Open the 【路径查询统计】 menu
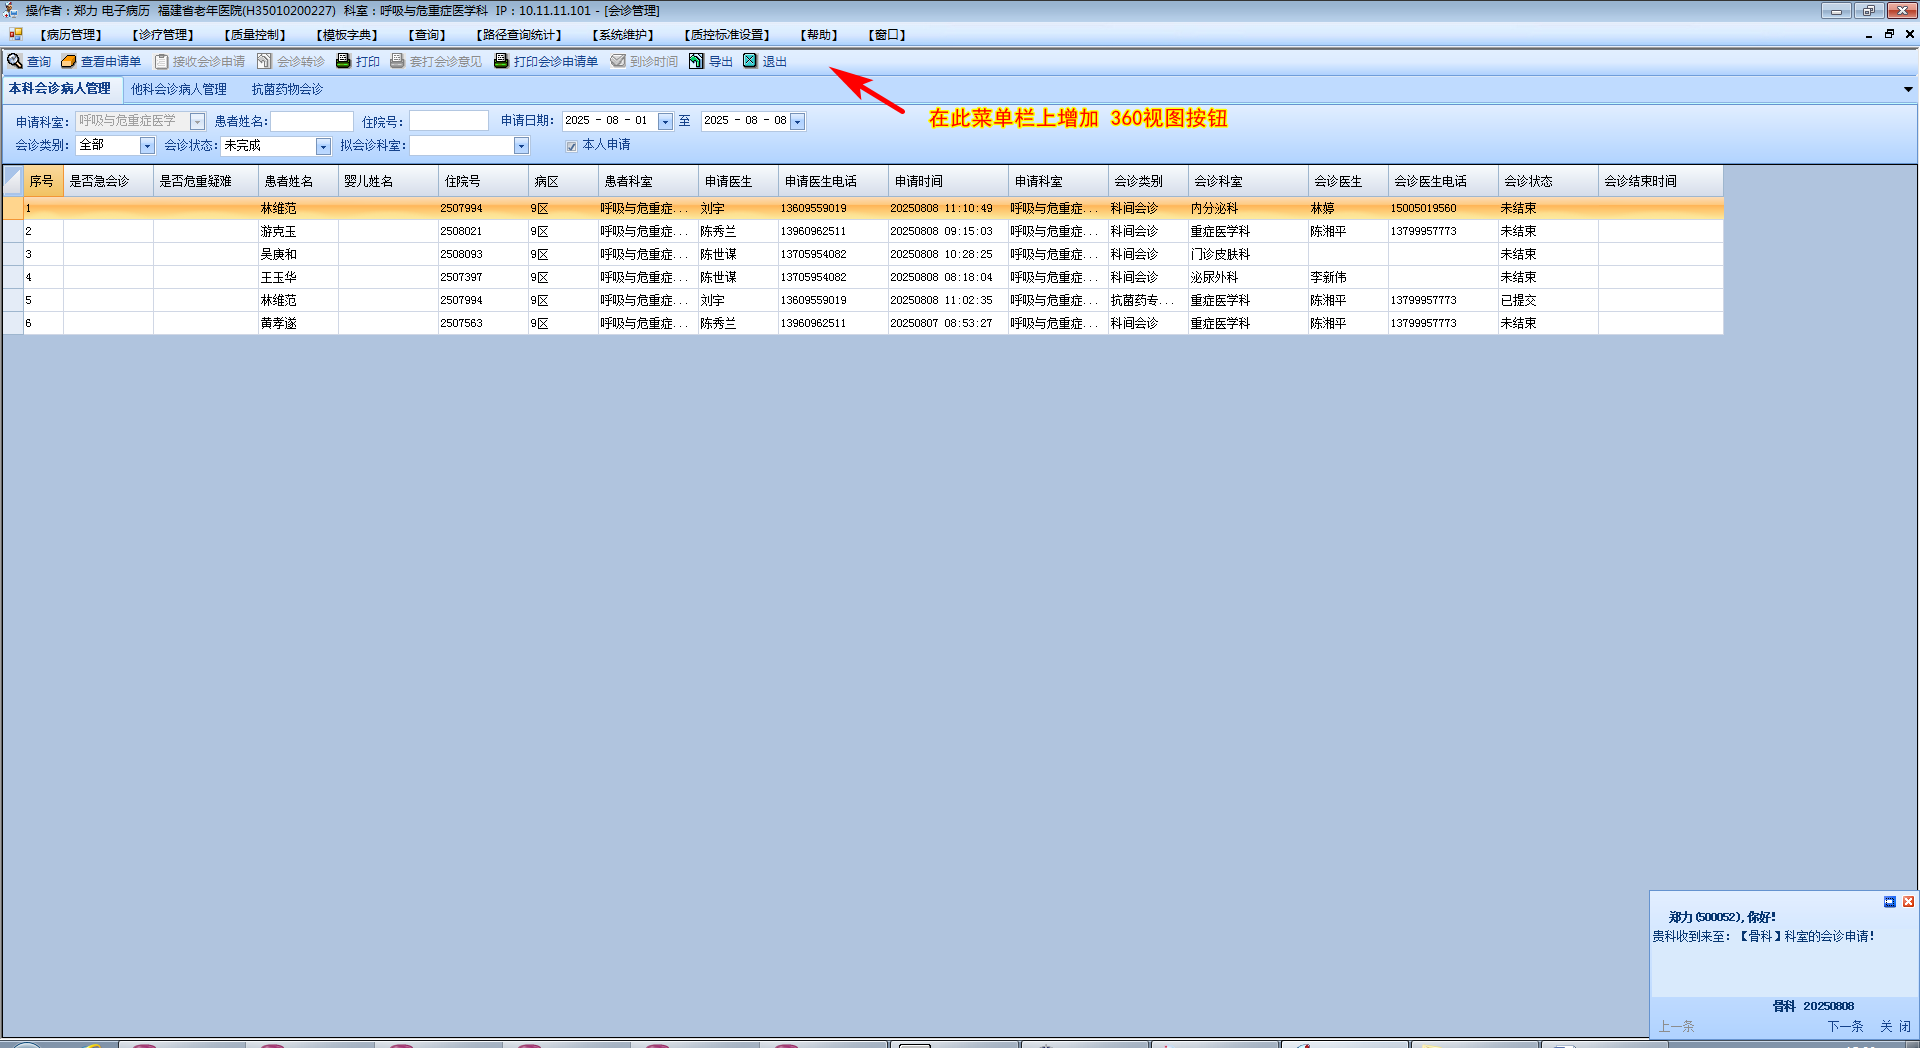 [x=519, y=35]
